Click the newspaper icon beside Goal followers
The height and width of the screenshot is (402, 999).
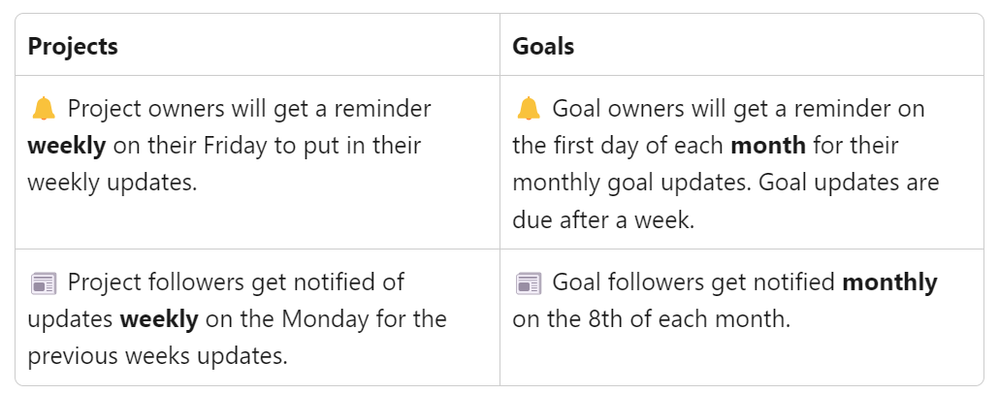coord(528,283)
